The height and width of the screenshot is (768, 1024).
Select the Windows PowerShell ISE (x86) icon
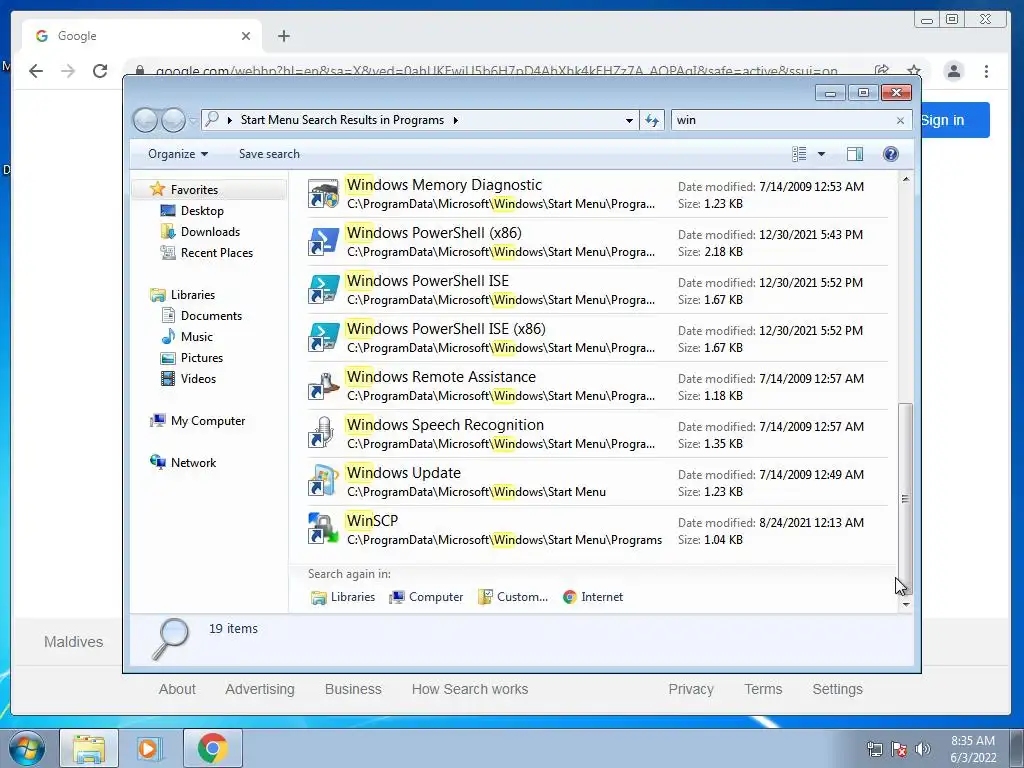tap(323, 338)
